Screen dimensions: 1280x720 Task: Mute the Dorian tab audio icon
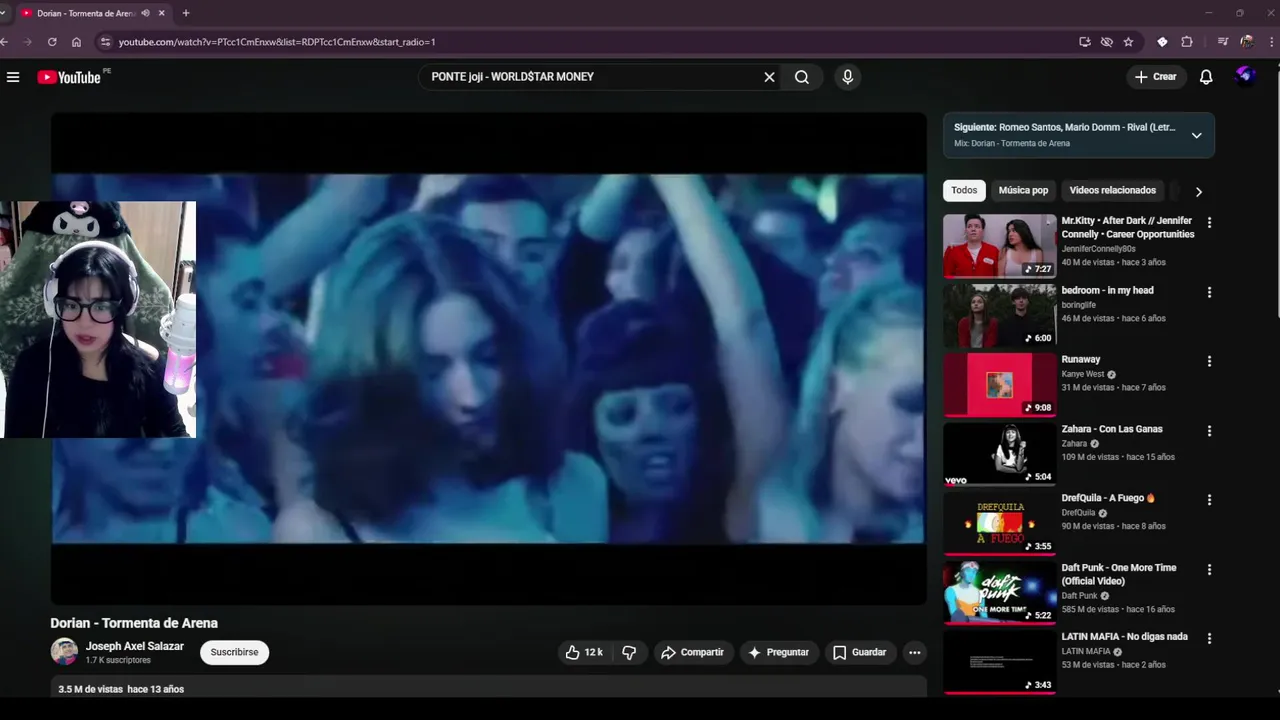click(x=146, y=13)
